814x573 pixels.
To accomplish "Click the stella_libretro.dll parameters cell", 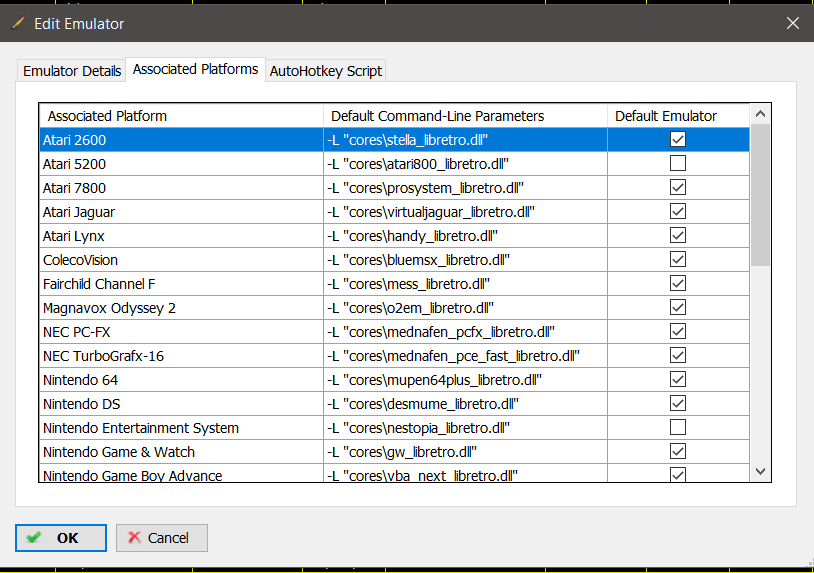I will click(465, 140).
